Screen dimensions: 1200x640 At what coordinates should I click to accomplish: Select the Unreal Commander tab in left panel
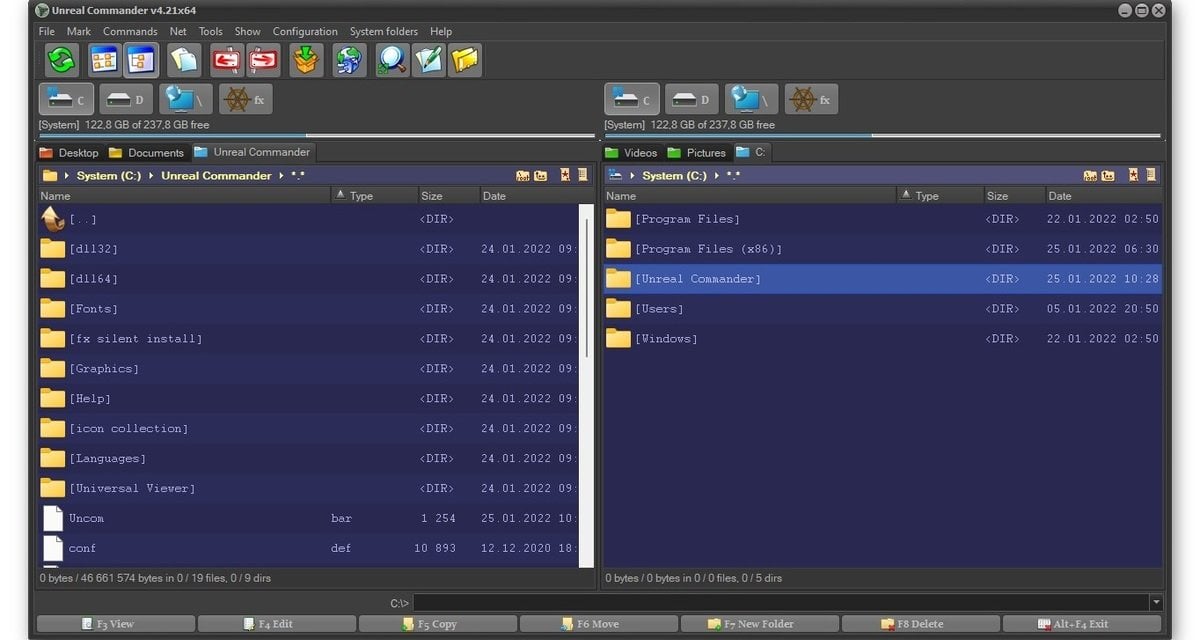coord(252,152)
